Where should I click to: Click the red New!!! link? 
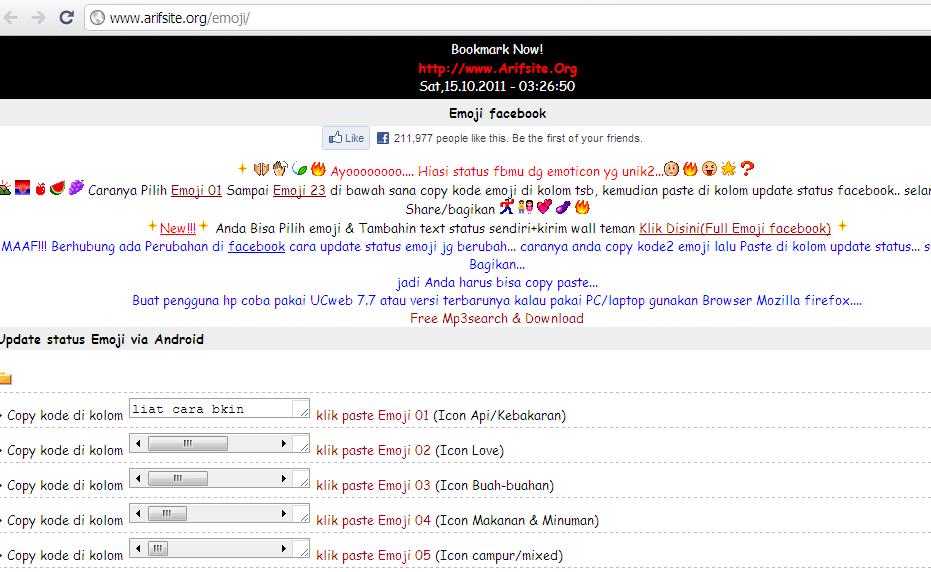pos(178,228)
